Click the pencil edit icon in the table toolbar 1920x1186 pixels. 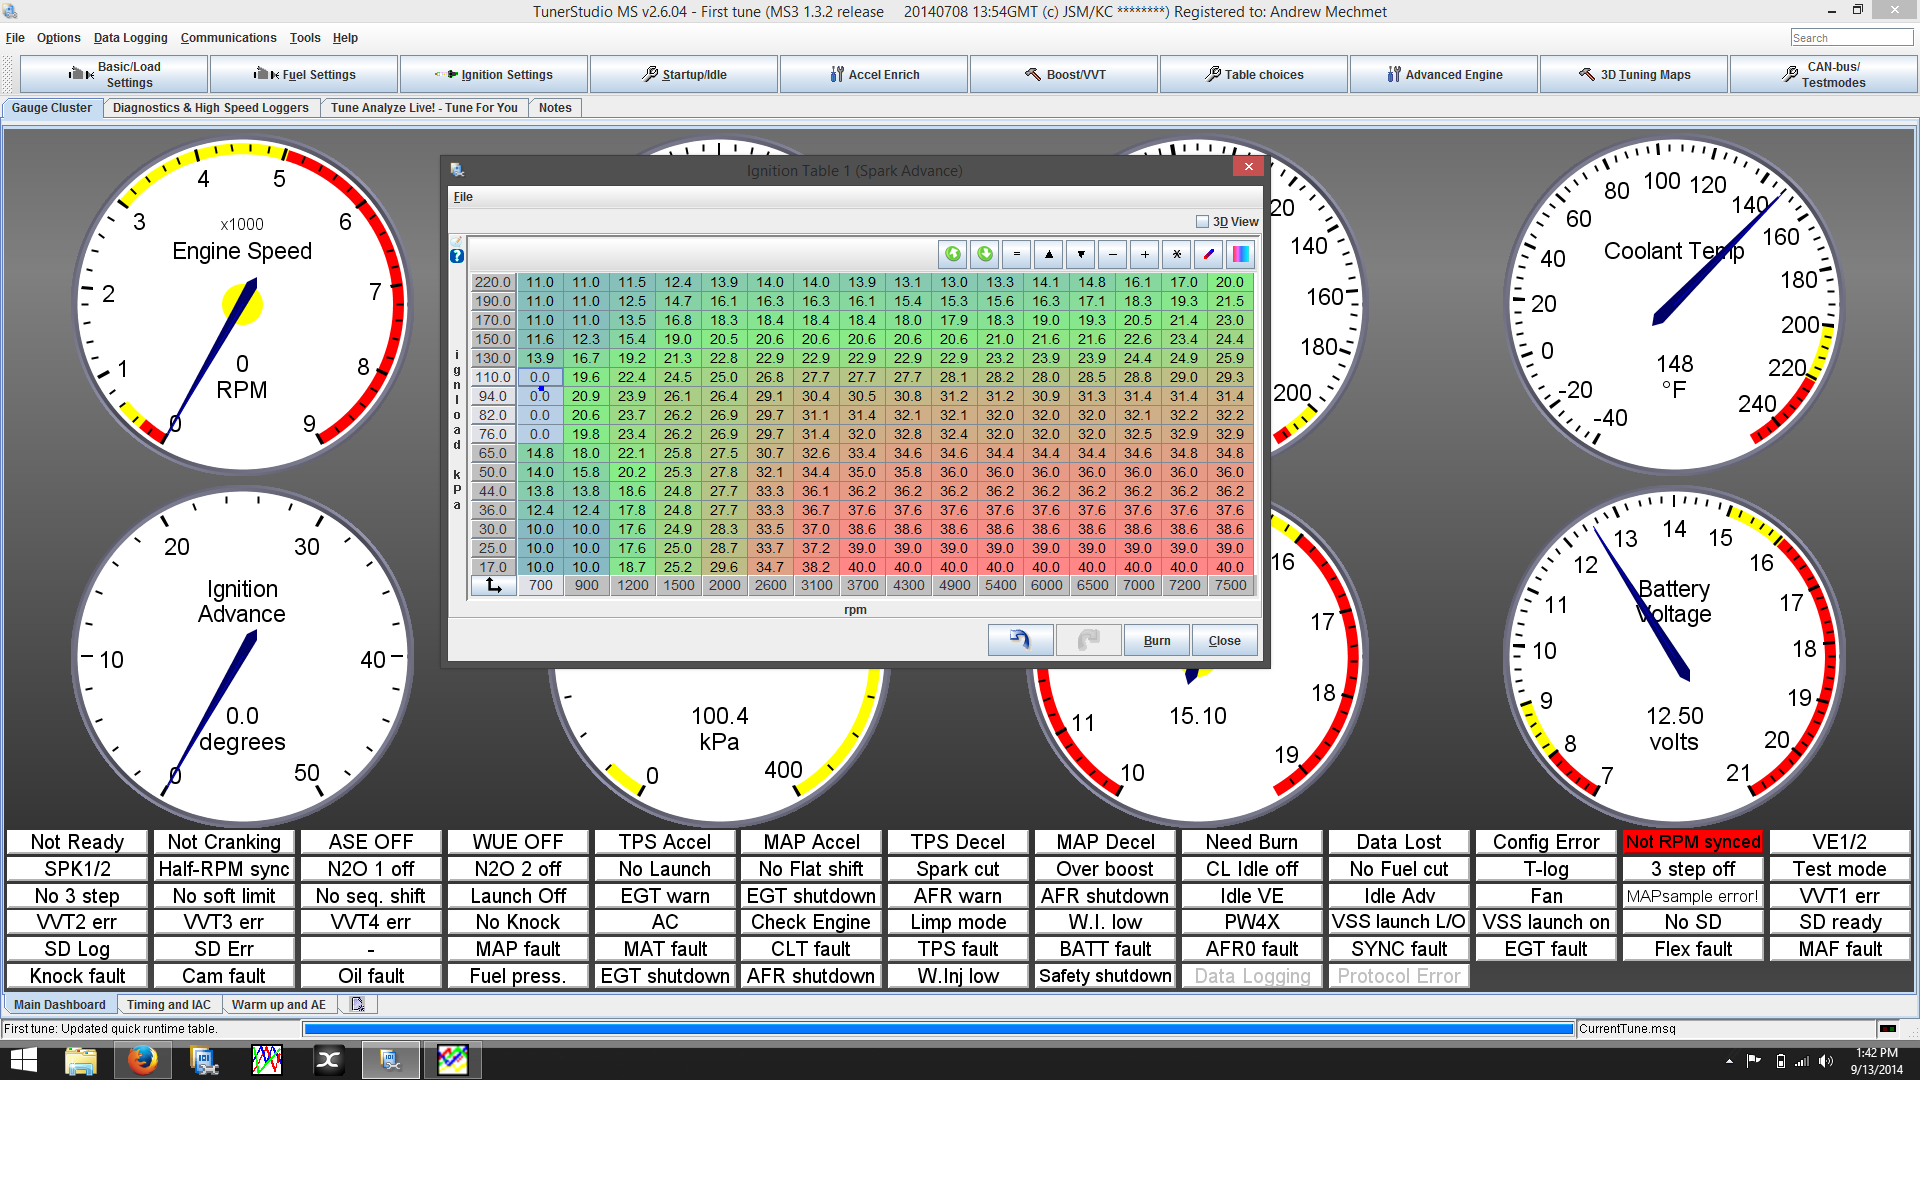(1209, 254)
